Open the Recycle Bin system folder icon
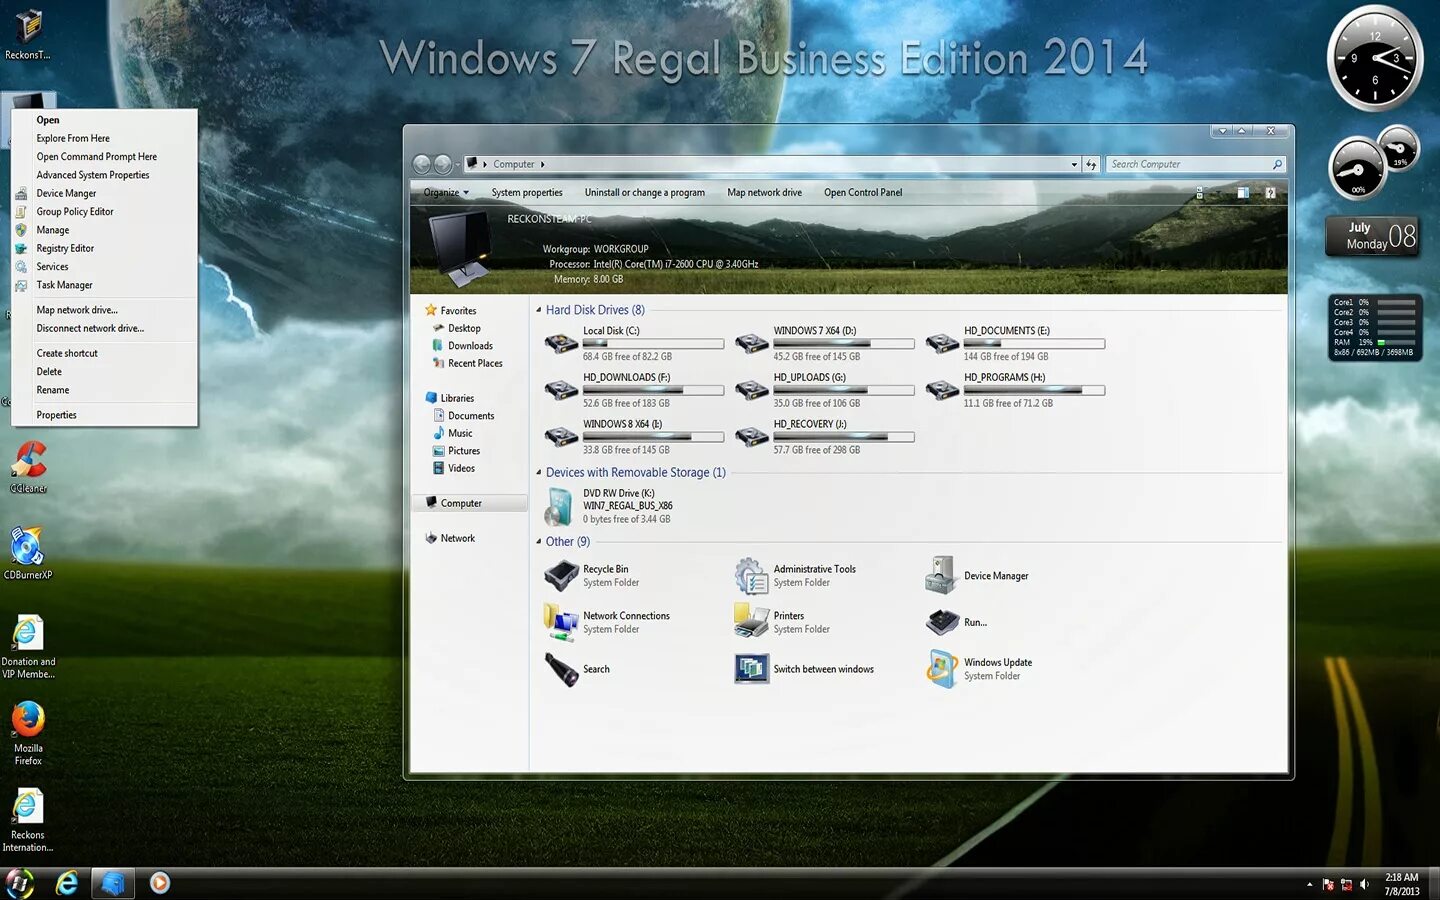Viewport: 1440px width, 900px height. coord(561,576)
